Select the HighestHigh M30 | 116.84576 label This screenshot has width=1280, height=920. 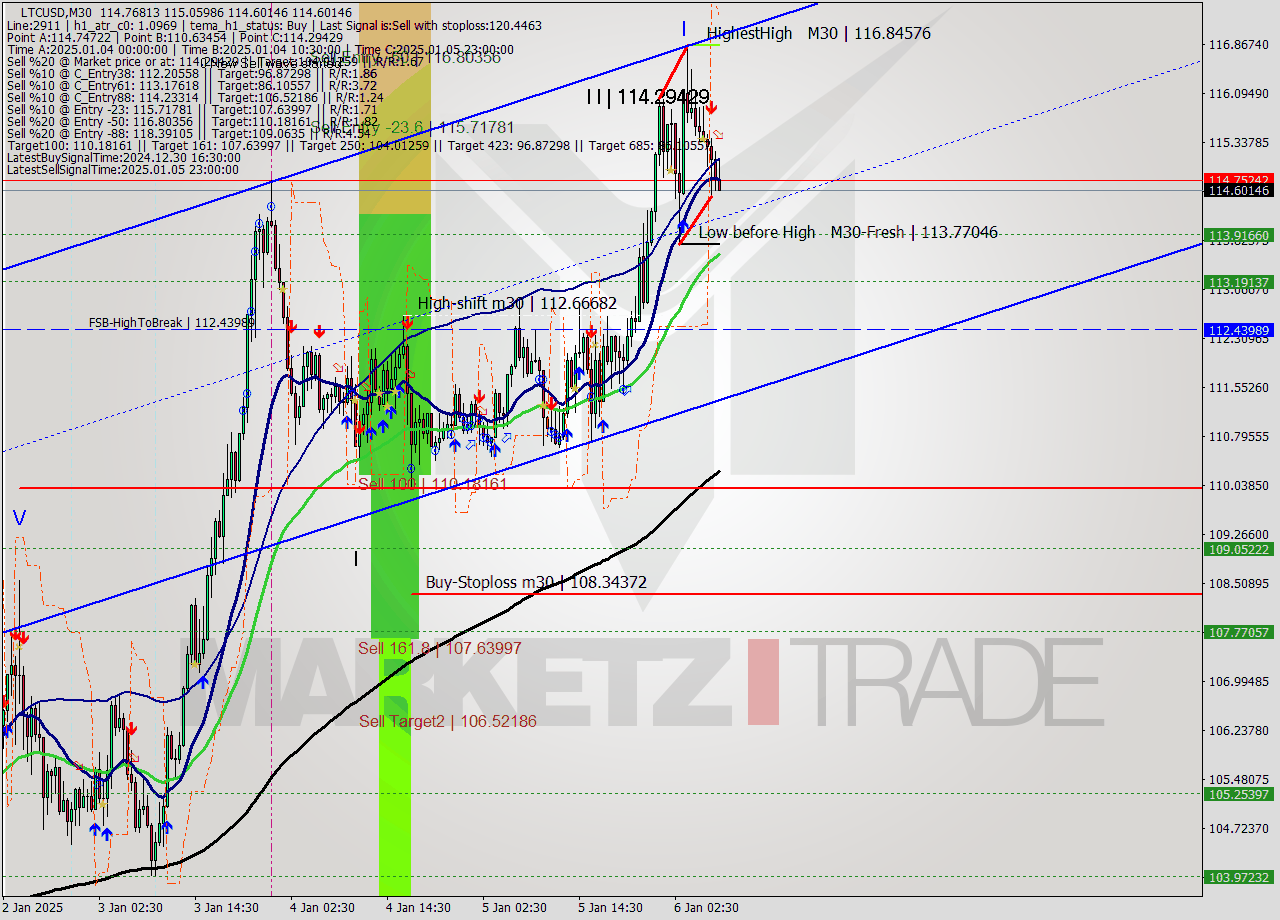819,33
